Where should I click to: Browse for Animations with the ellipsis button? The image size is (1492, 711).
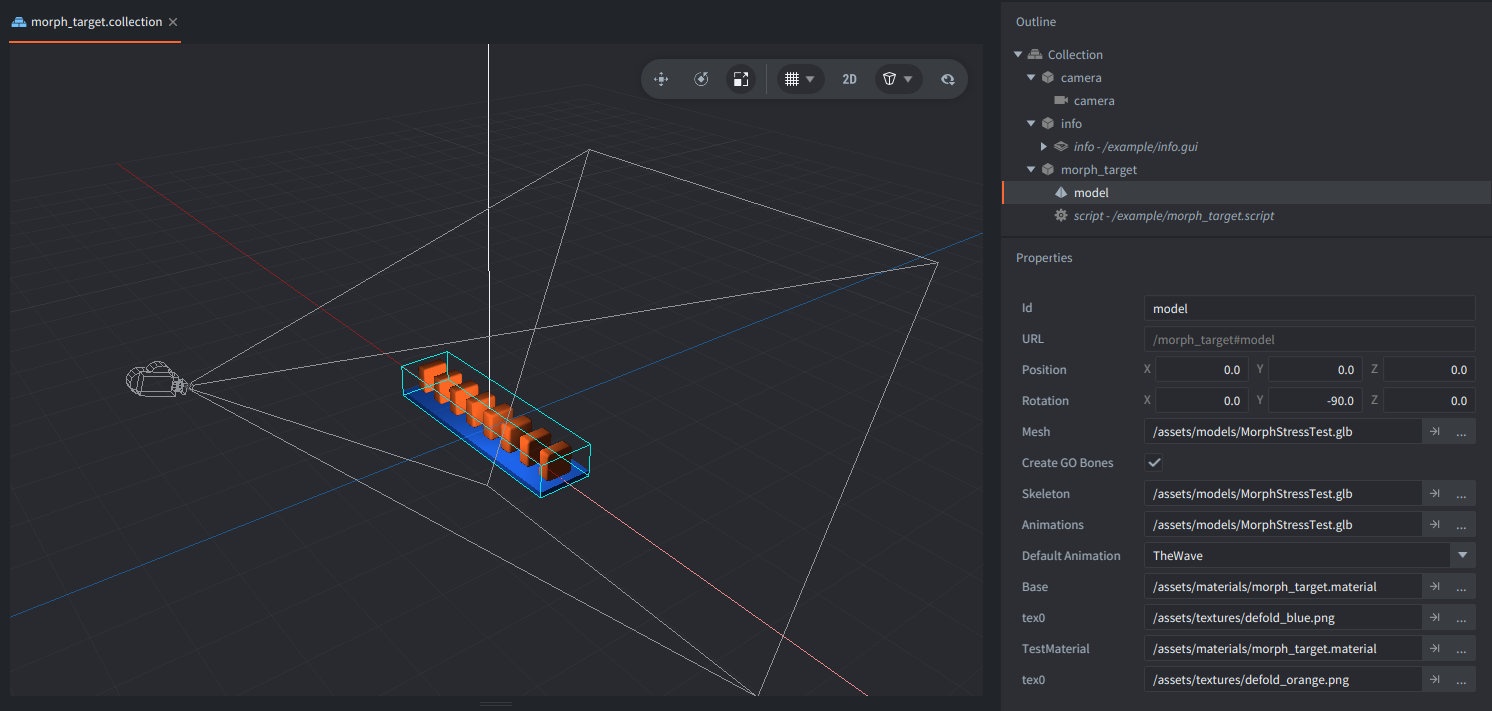point(1462,525)
